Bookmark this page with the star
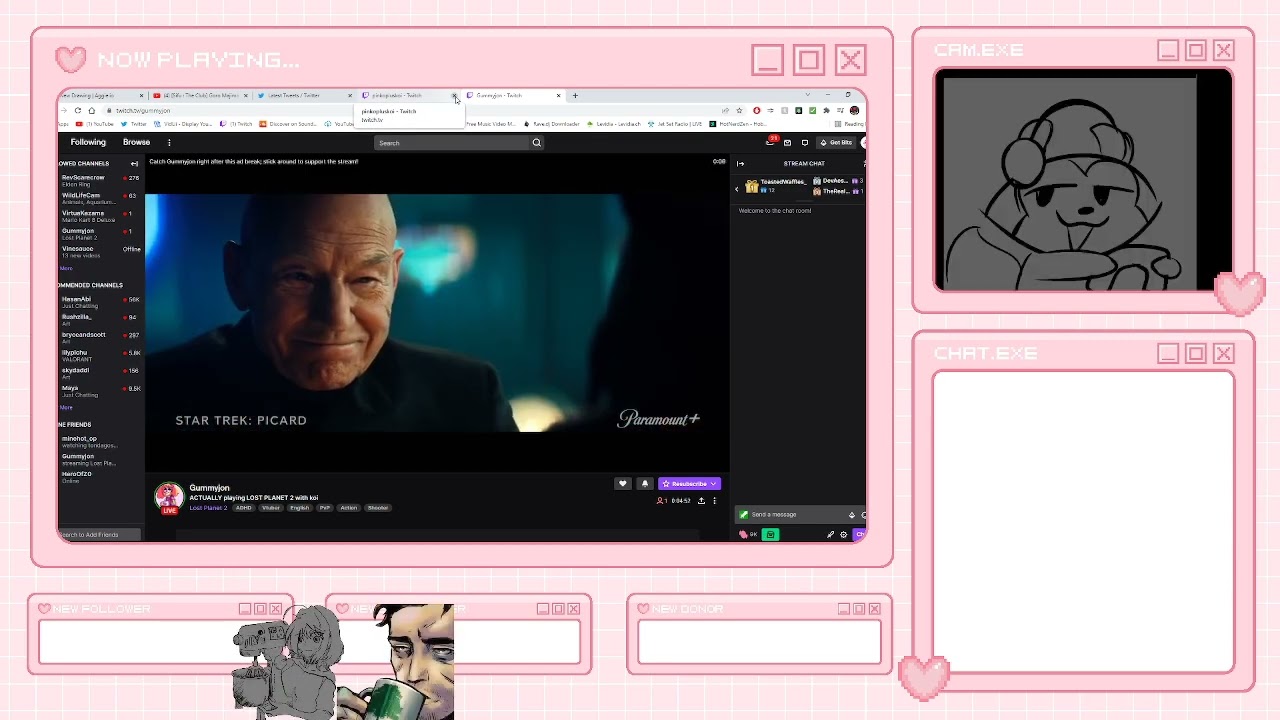 coord(739,110)
